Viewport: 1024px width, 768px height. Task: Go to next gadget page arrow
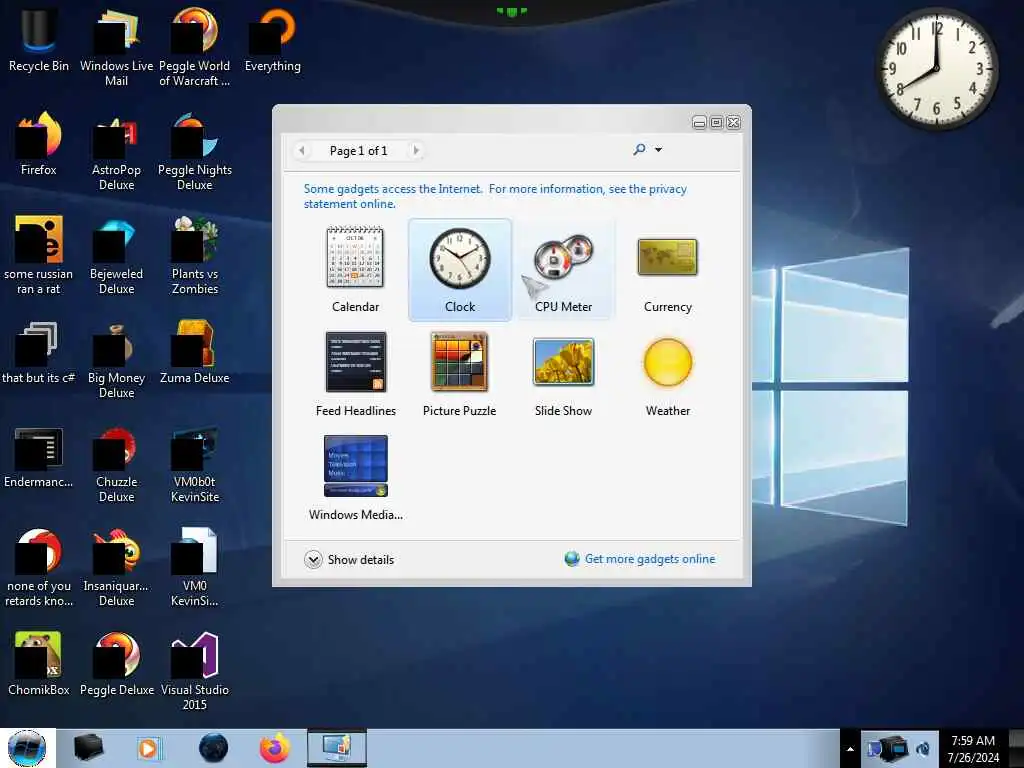click(416, 151)
